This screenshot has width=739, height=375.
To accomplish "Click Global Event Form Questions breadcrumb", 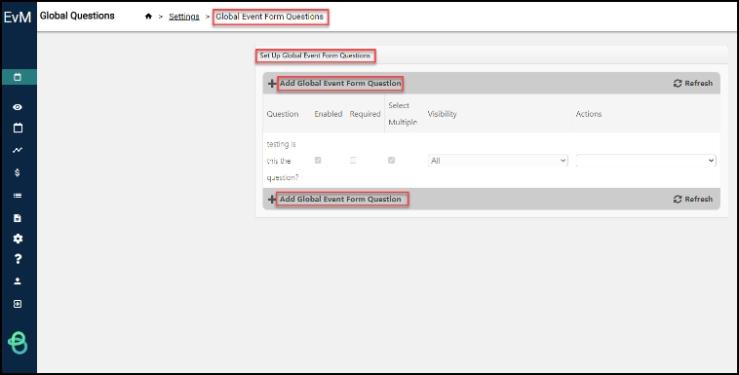I will [x=270, y=16].
